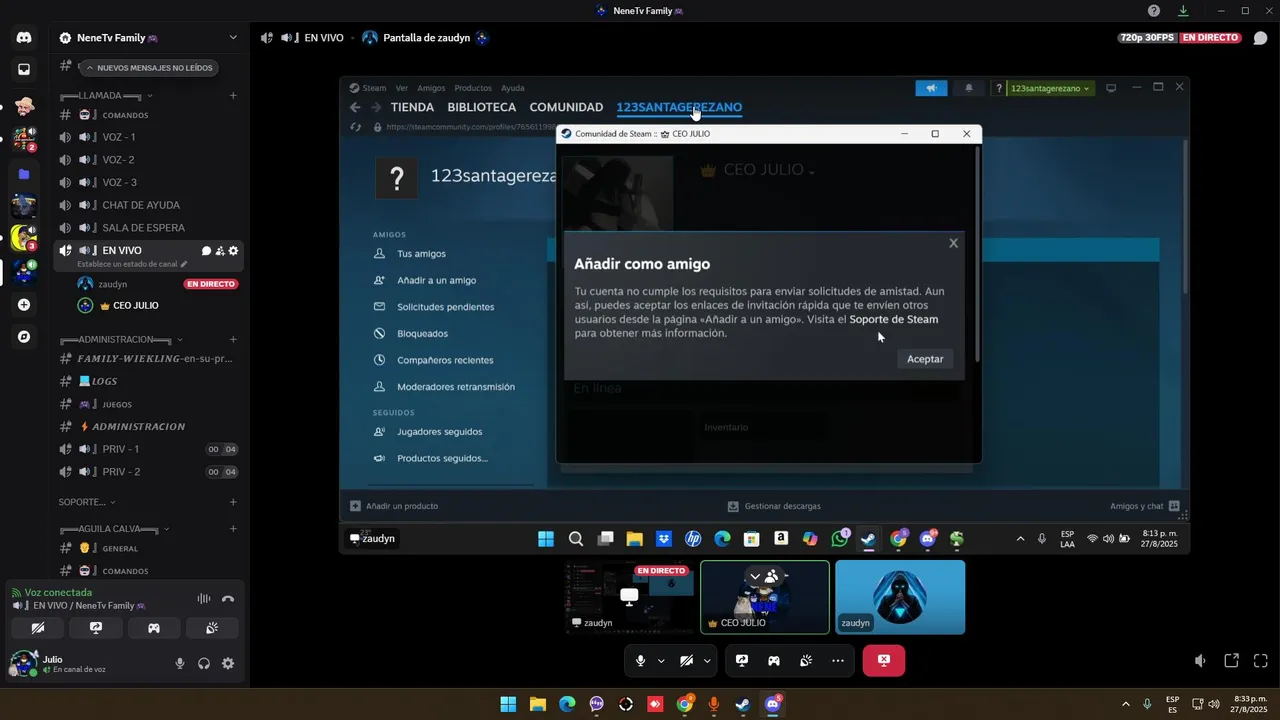
Task: Open microphone options arrow in stream controls
Action: tap(661, 661)
